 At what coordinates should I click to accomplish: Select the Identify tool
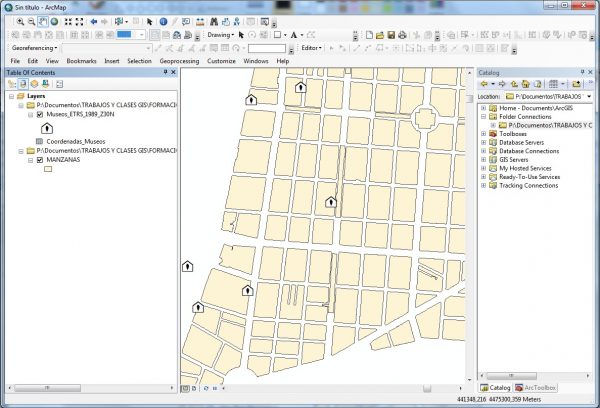(x=163, y=21)
